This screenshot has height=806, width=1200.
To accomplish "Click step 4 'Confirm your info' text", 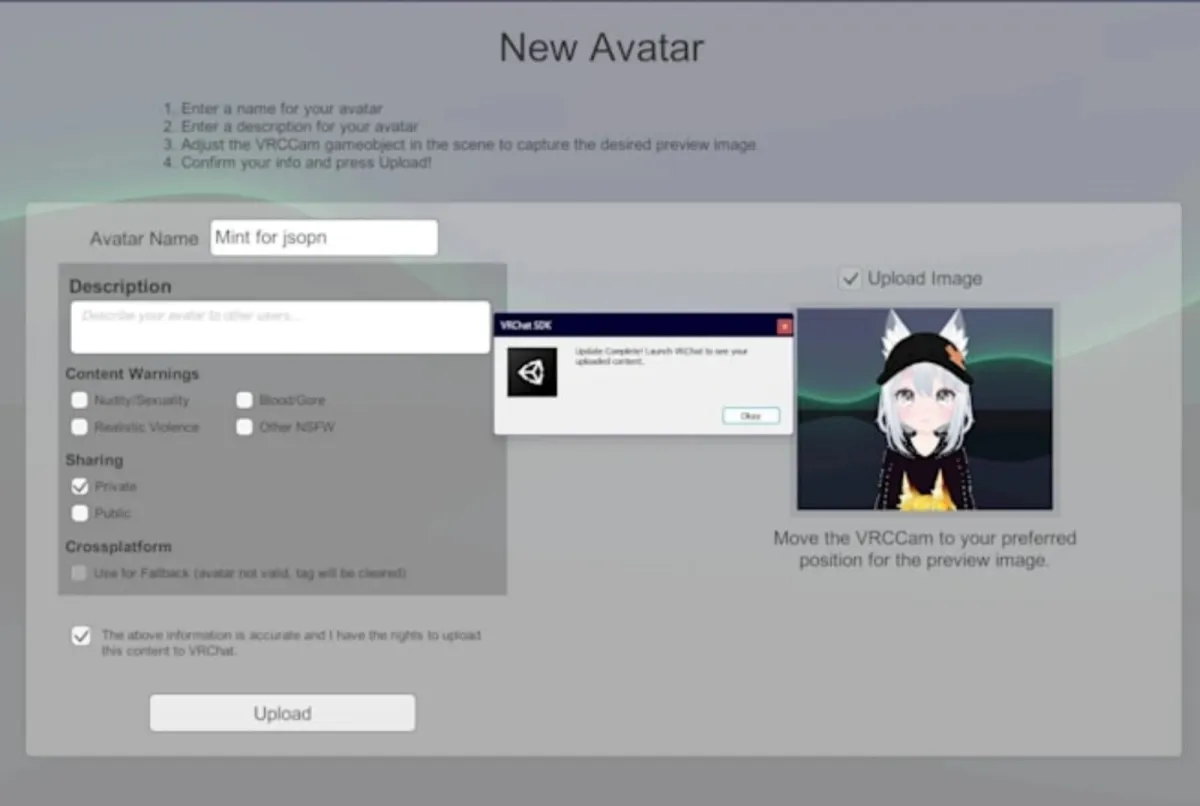I will (298, 162).
